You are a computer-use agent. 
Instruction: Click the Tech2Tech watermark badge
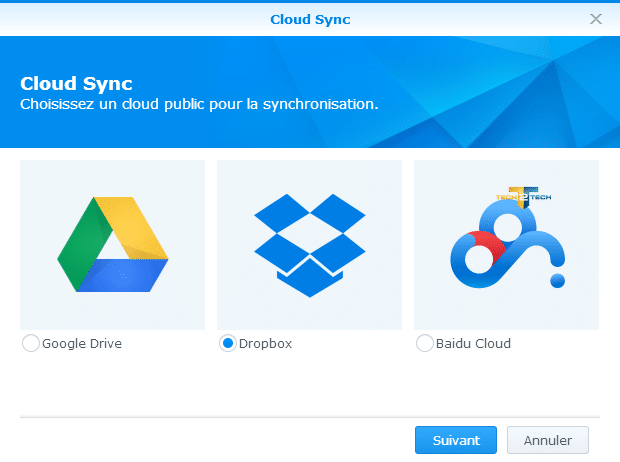524,196
